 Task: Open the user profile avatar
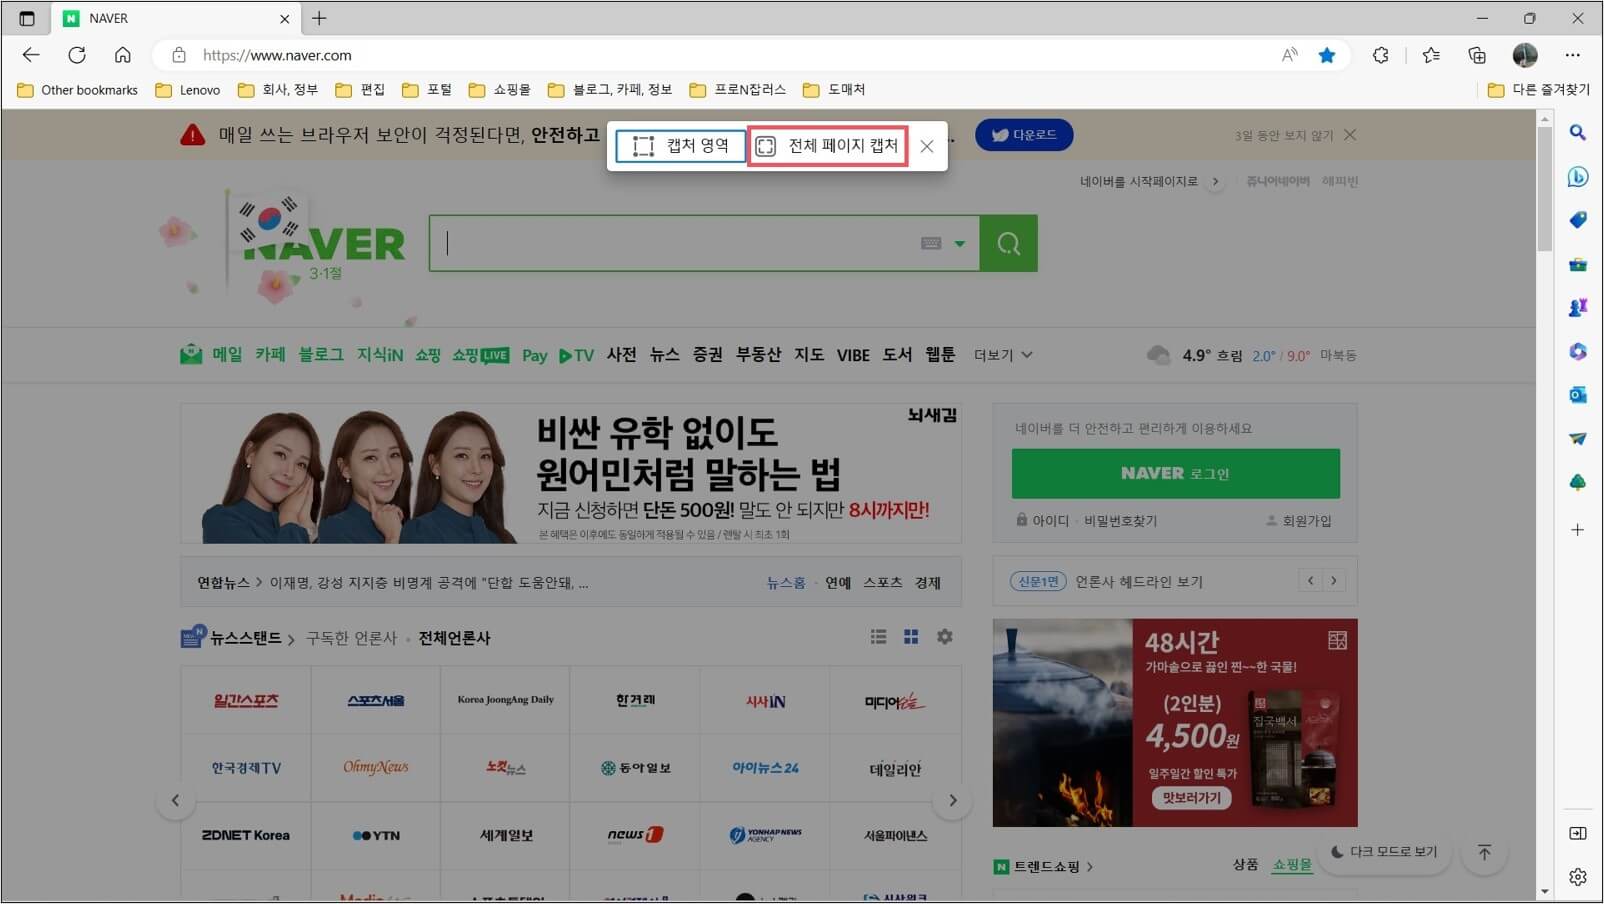click(1525, 55)
